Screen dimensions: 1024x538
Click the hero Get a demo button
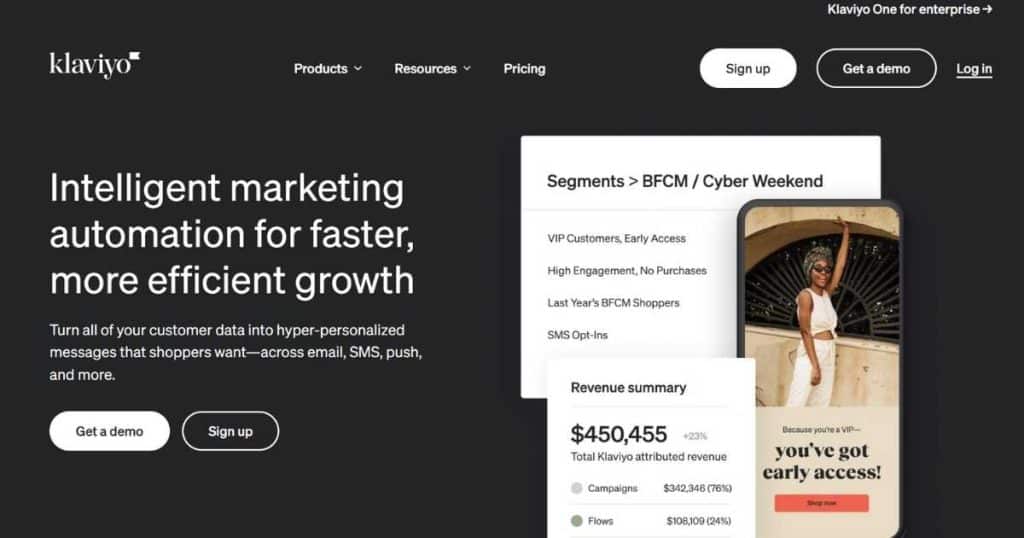click(109, 431)
